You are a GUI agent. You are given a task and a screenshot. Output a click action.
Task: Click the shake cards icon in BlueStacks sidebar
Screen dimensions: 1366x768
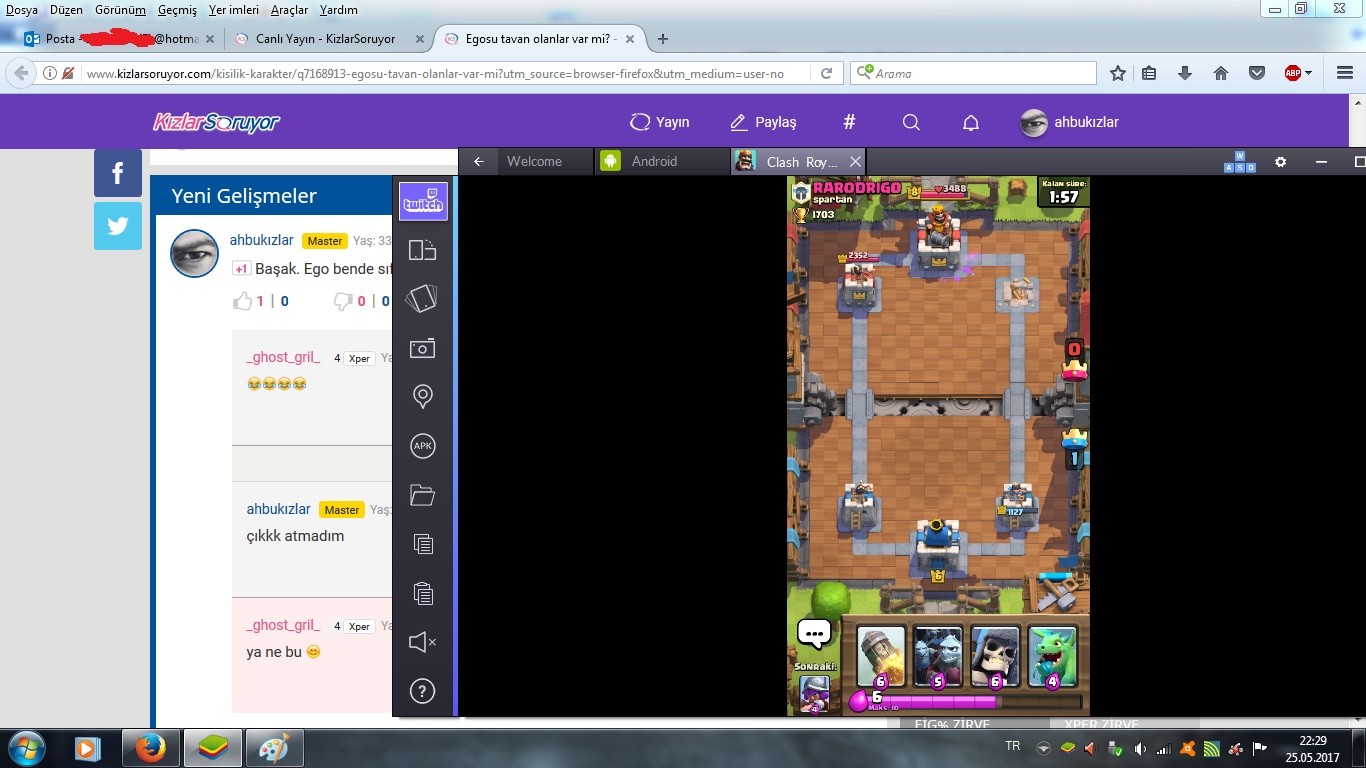(x=423, y=299)
